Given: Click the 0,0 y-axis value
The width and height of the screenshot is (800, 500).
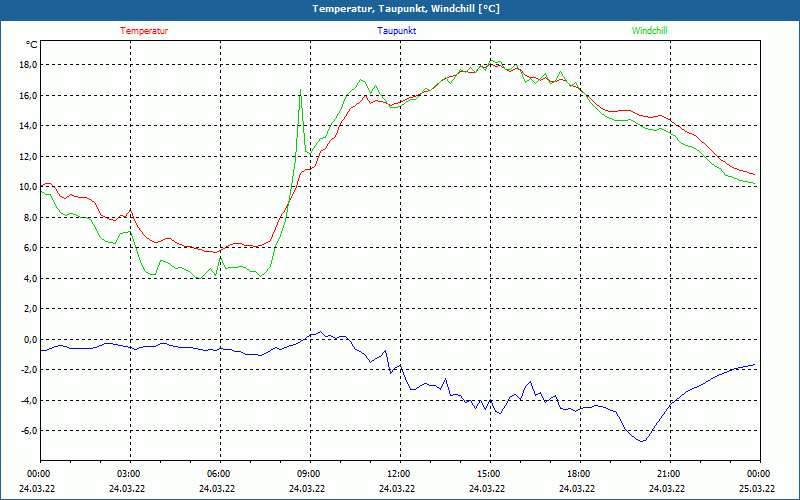Looking at the screenshot, I should pos(30,339).
